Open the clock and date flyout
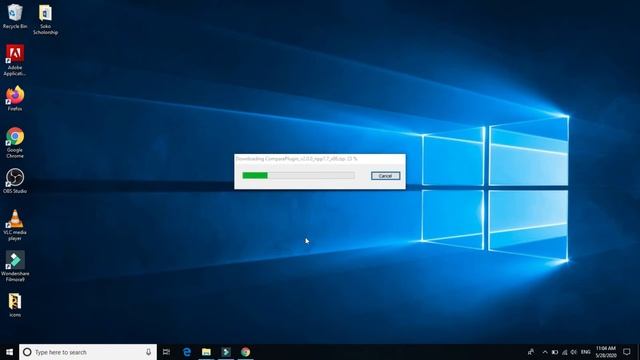This screenshot has height=360, width=640. point(606,352)
